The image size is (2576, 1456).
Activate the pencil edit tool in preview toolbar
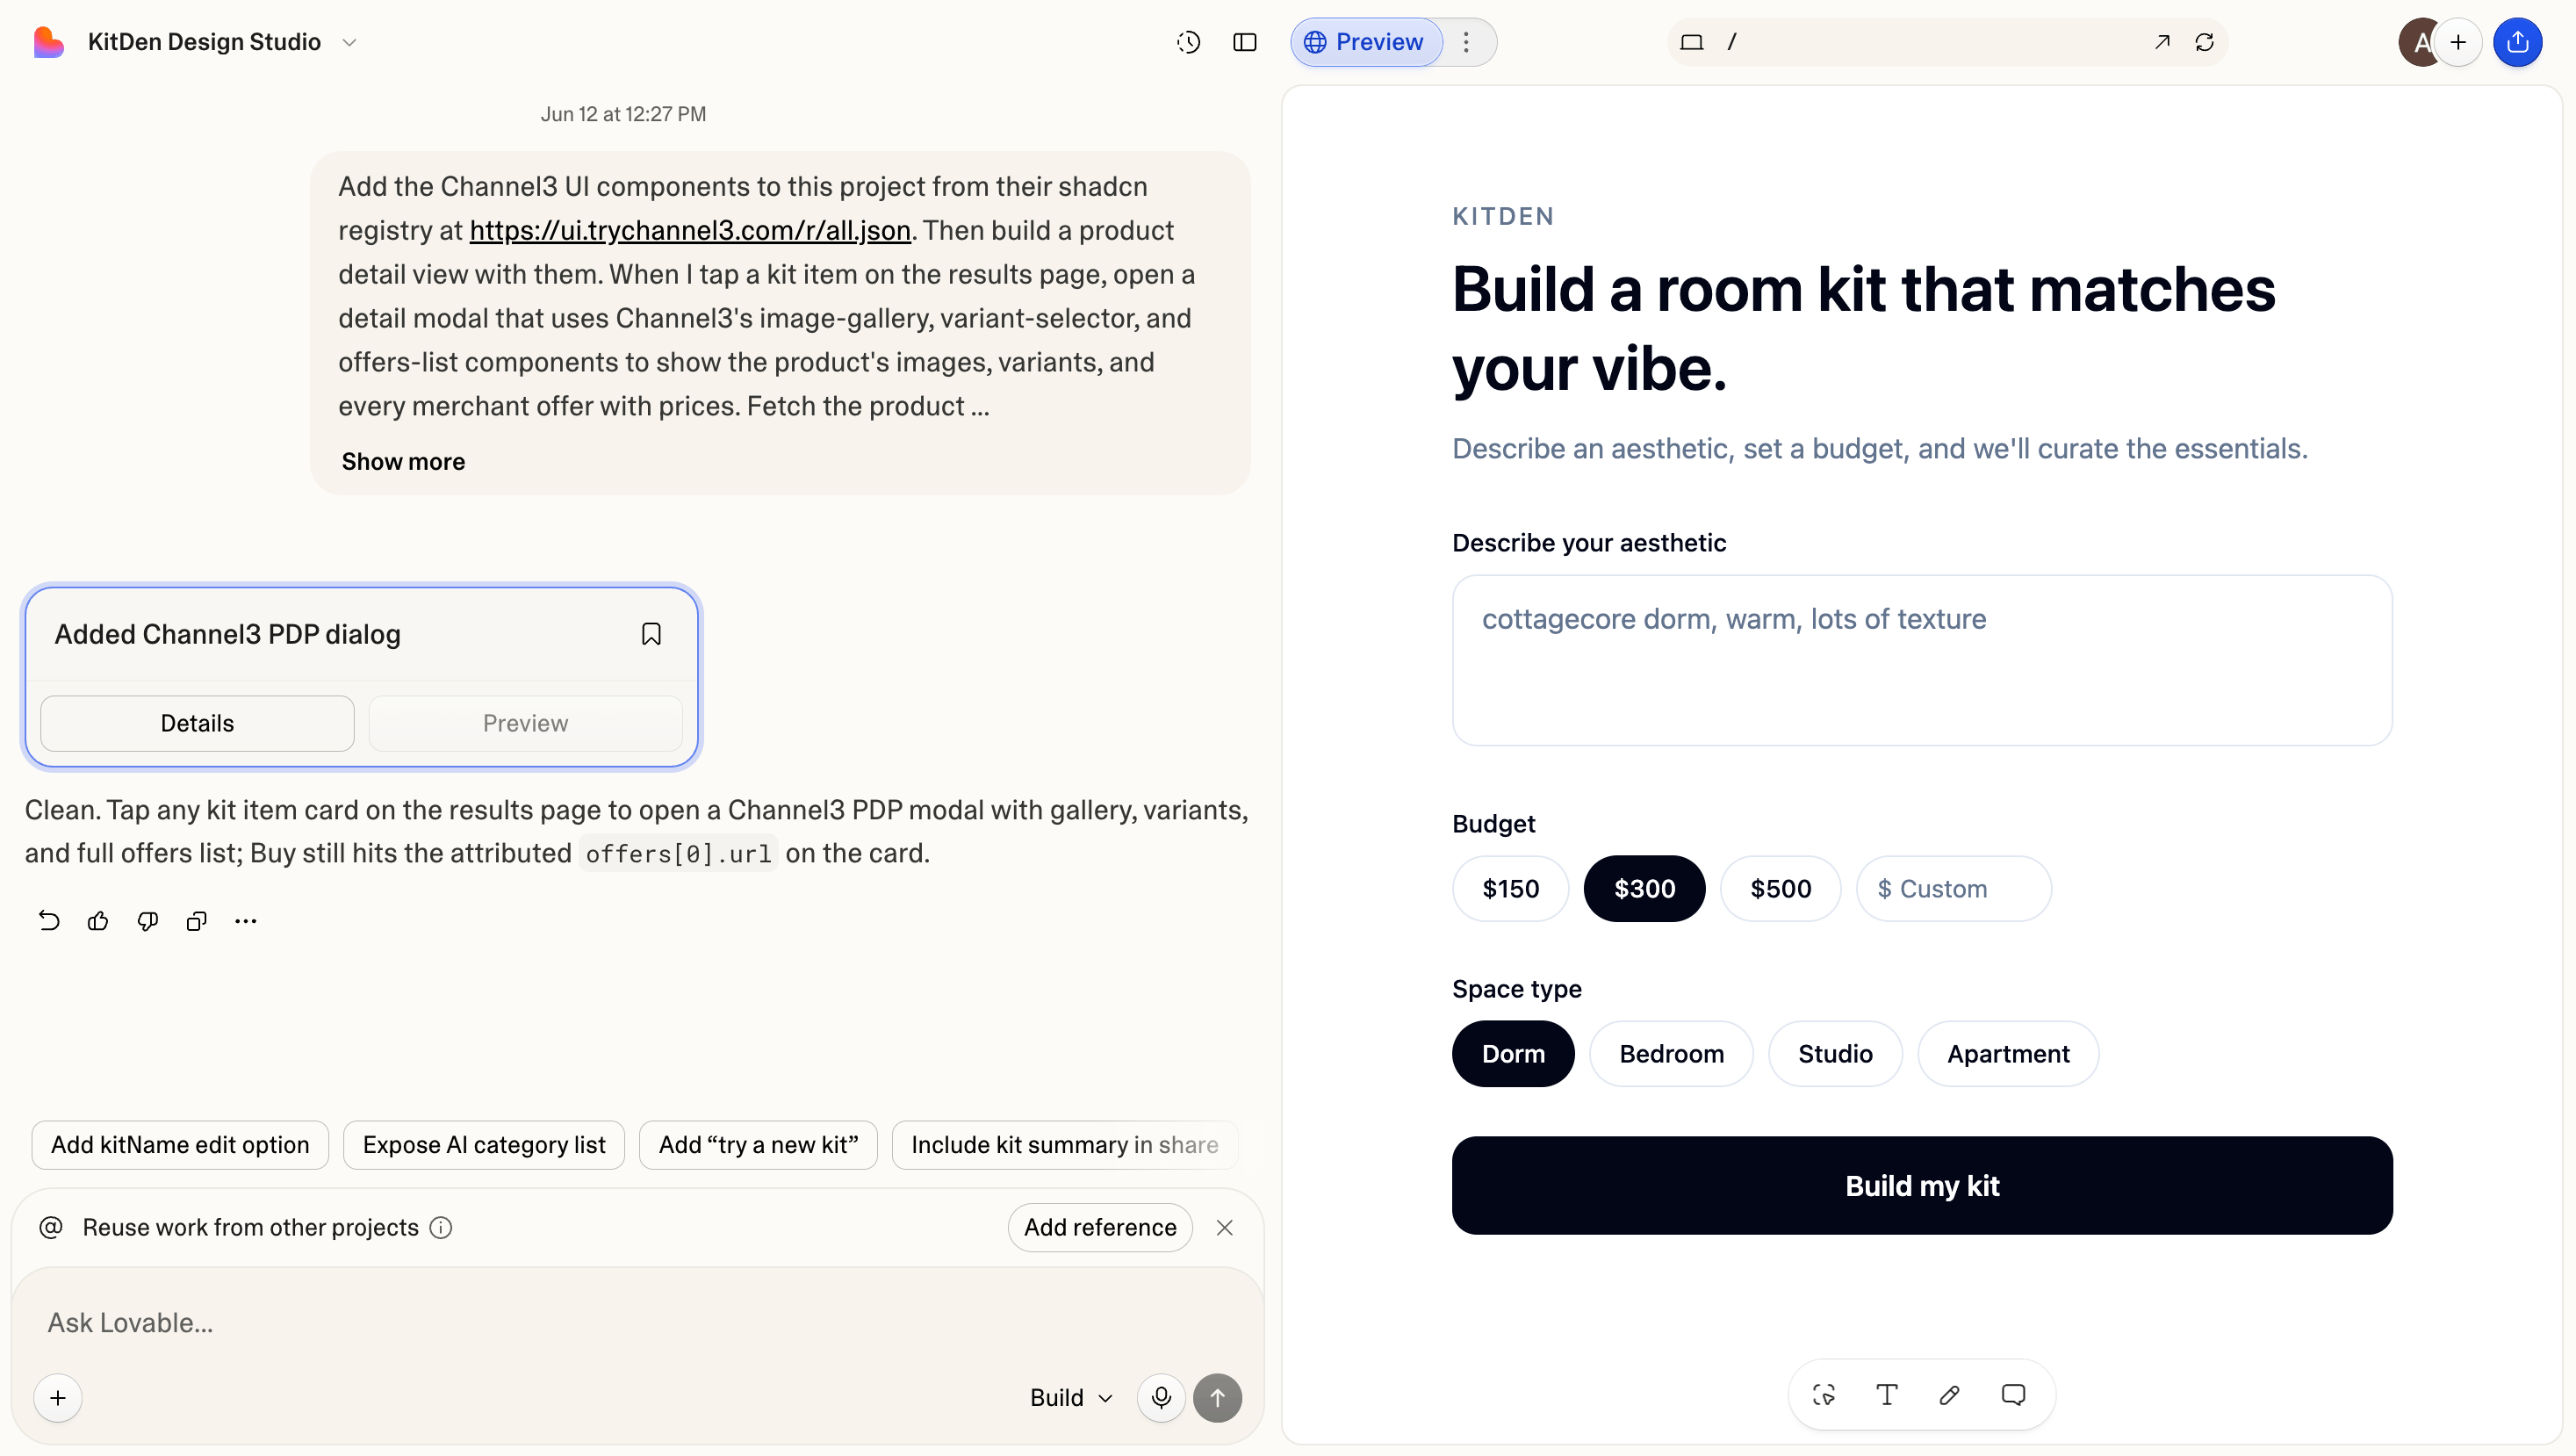pos(1950,1394)
